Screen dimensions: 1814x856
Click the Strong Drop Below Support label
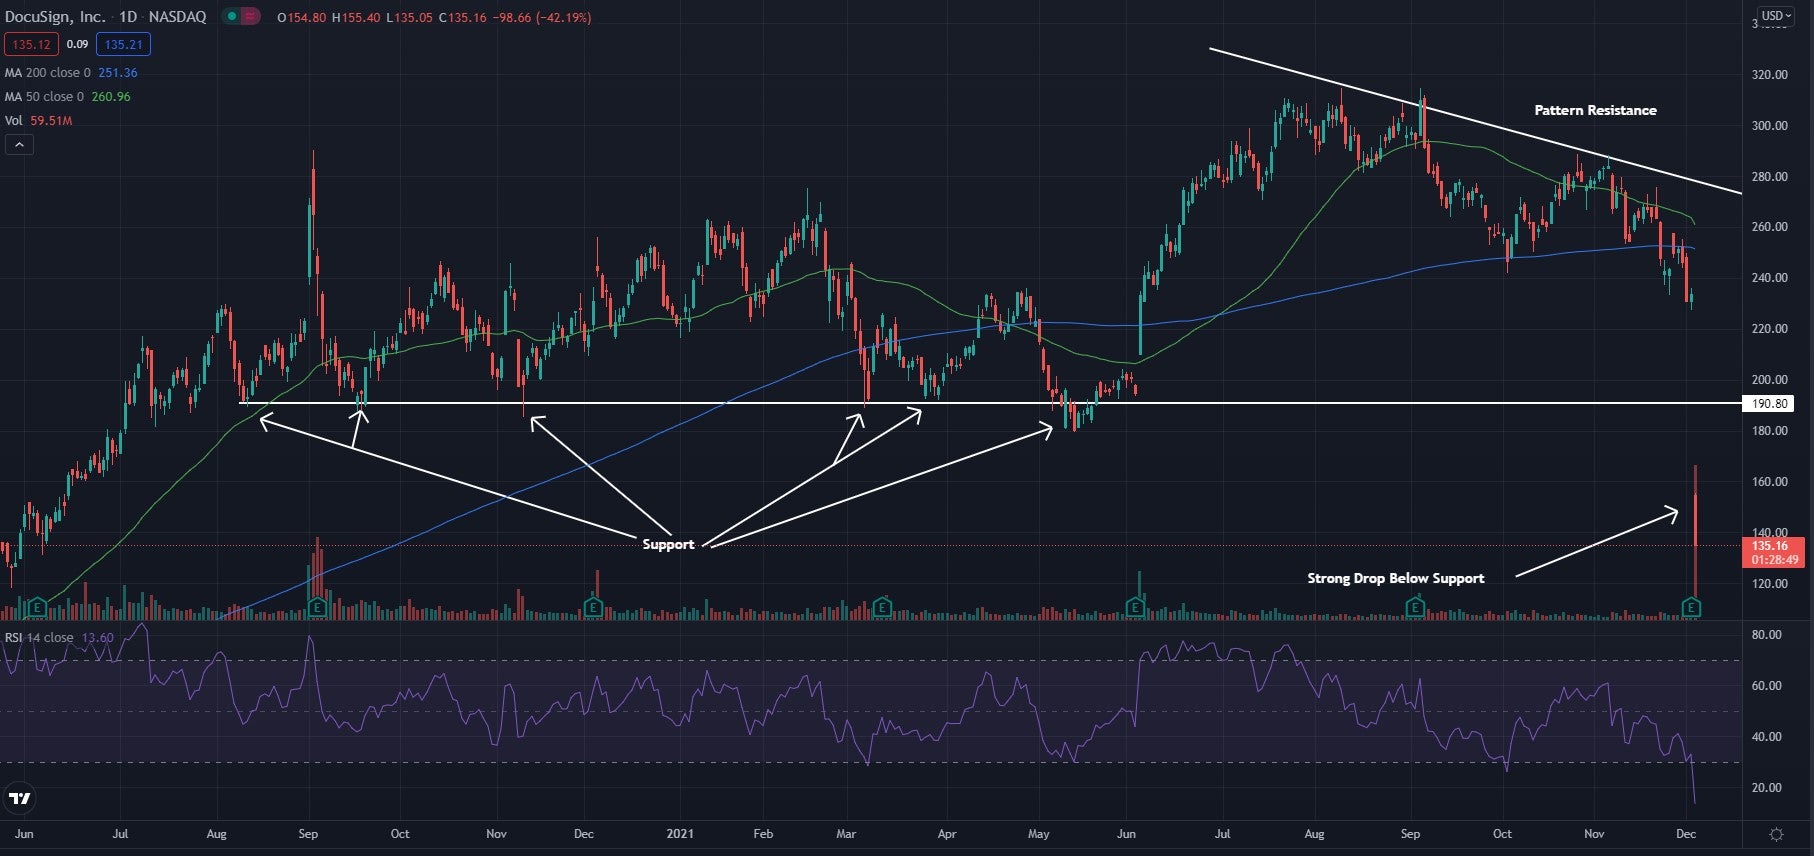tap(1396, 578)
